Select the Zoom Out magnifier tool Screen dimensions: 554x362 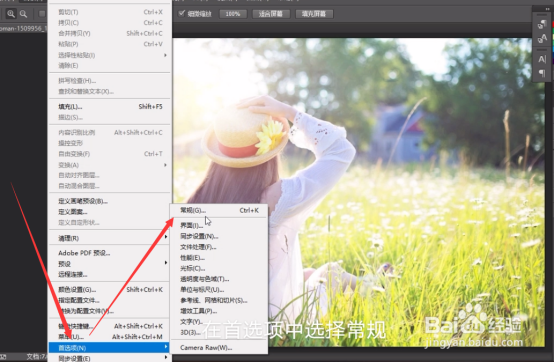(23, 14)
